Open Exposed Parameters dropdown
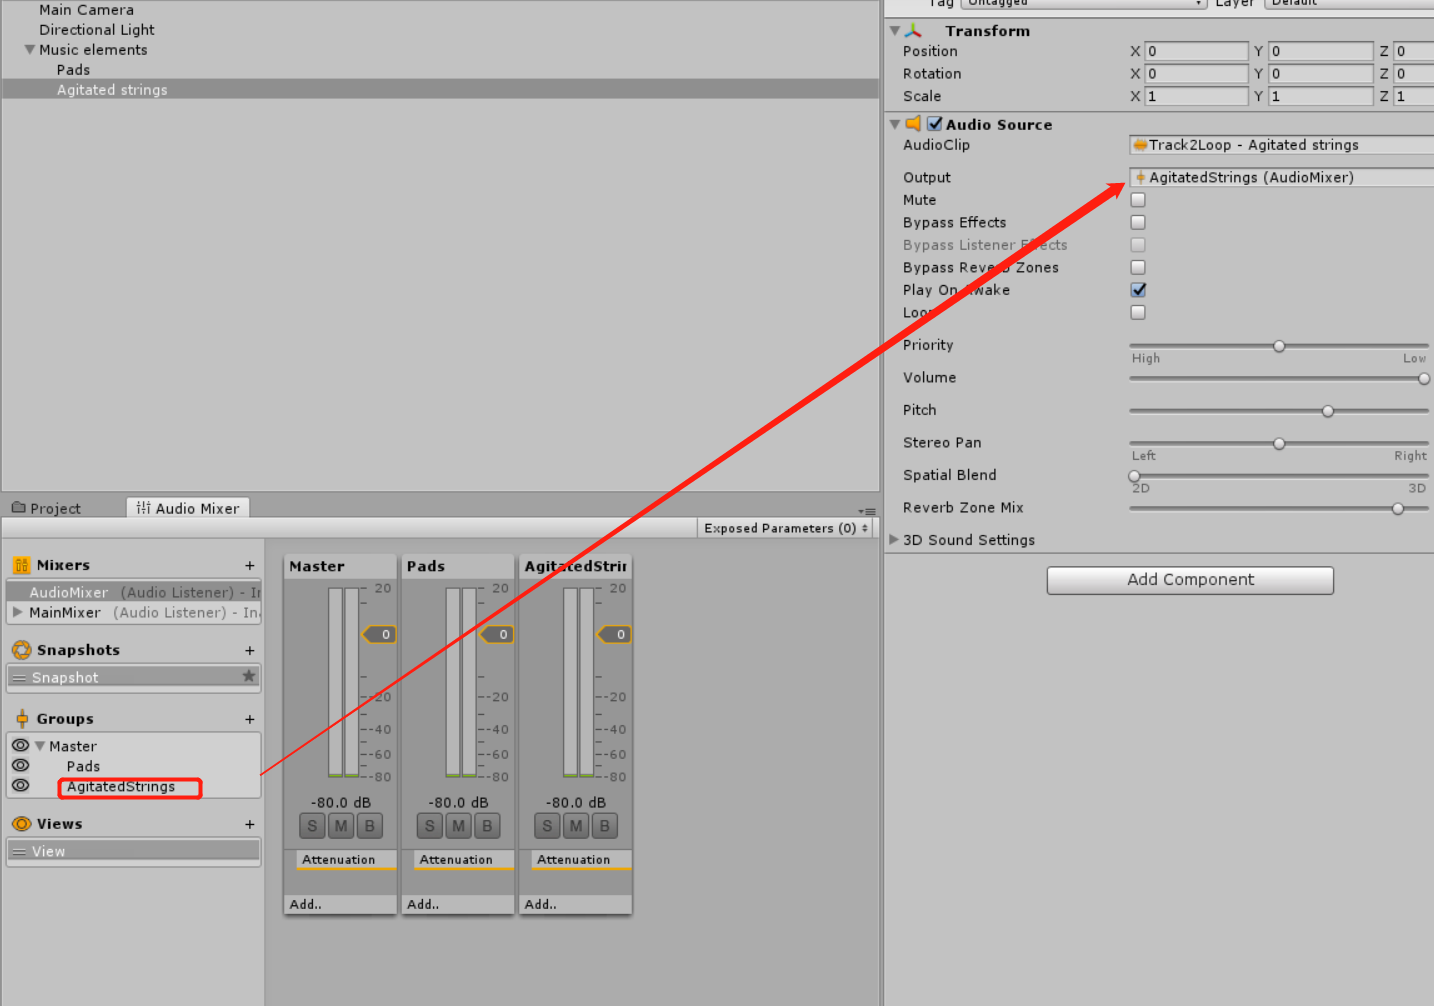 786,528
